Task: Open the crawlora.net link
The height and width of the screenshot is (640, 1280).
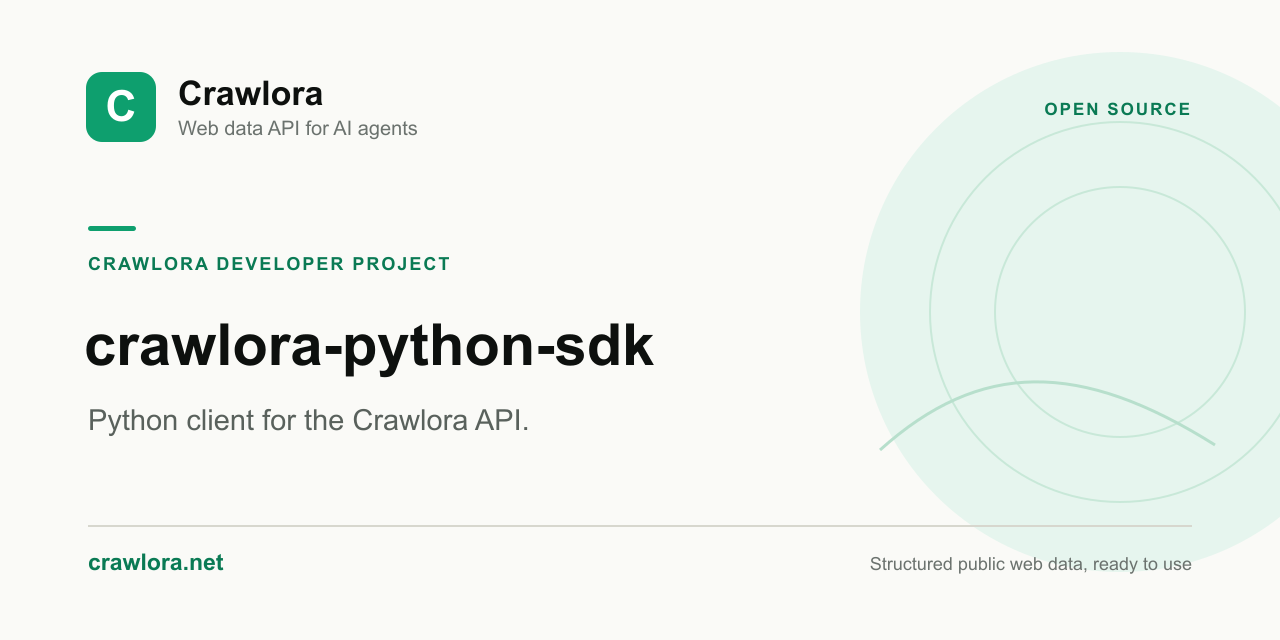Action: point(156,563)
